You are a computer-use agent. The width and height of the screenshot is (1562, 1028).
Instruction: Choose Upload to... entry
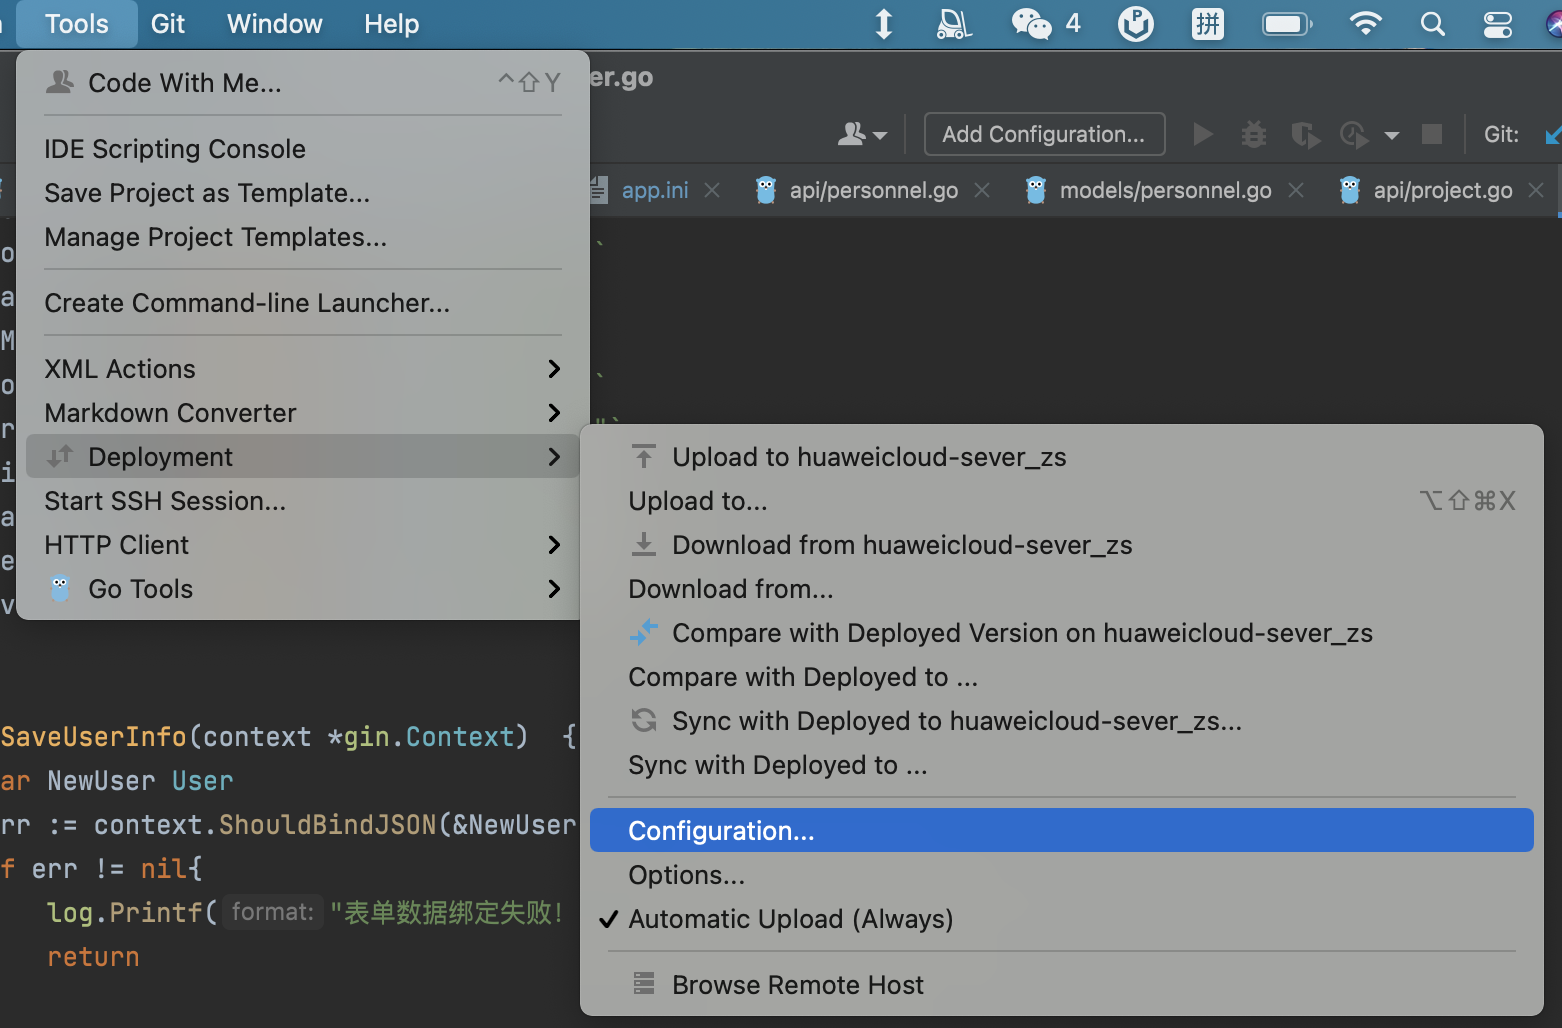[x=1061, y=501]
